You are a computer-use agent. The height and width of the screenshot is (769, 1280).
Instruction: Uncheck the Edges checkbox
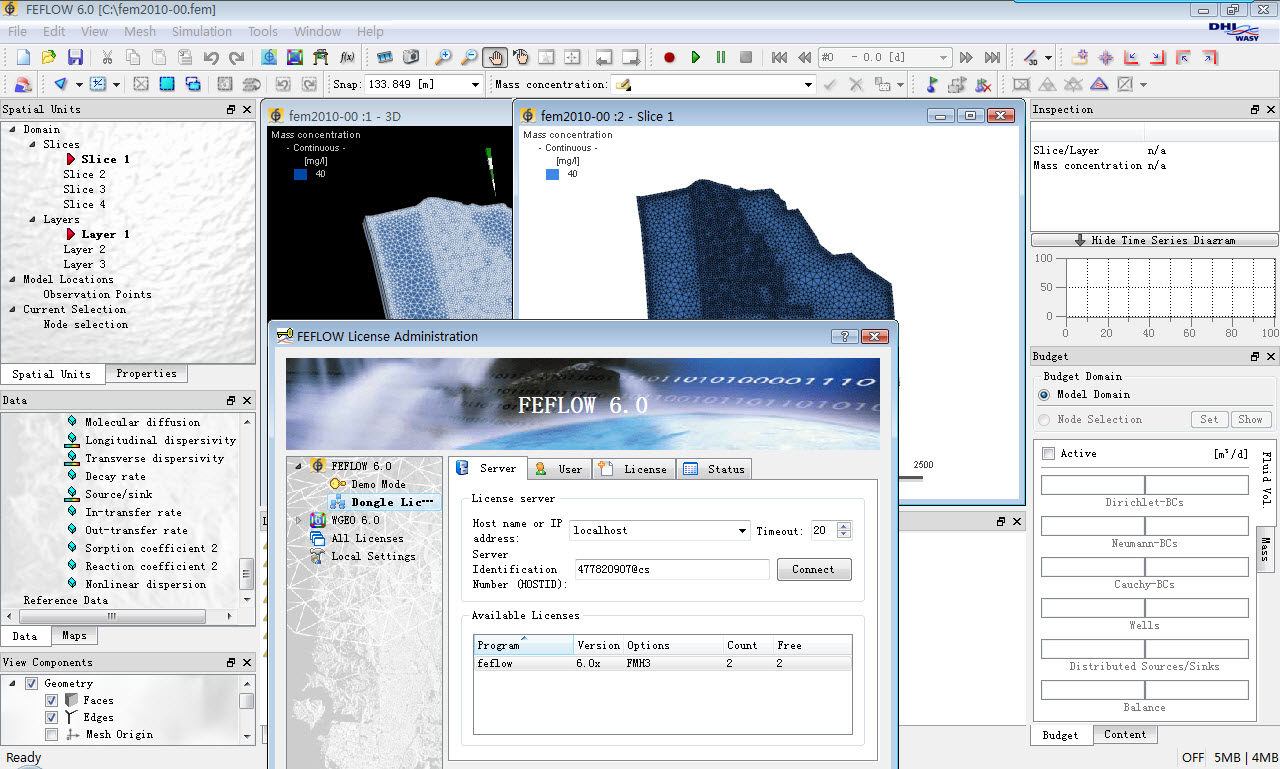click(51, 718)
